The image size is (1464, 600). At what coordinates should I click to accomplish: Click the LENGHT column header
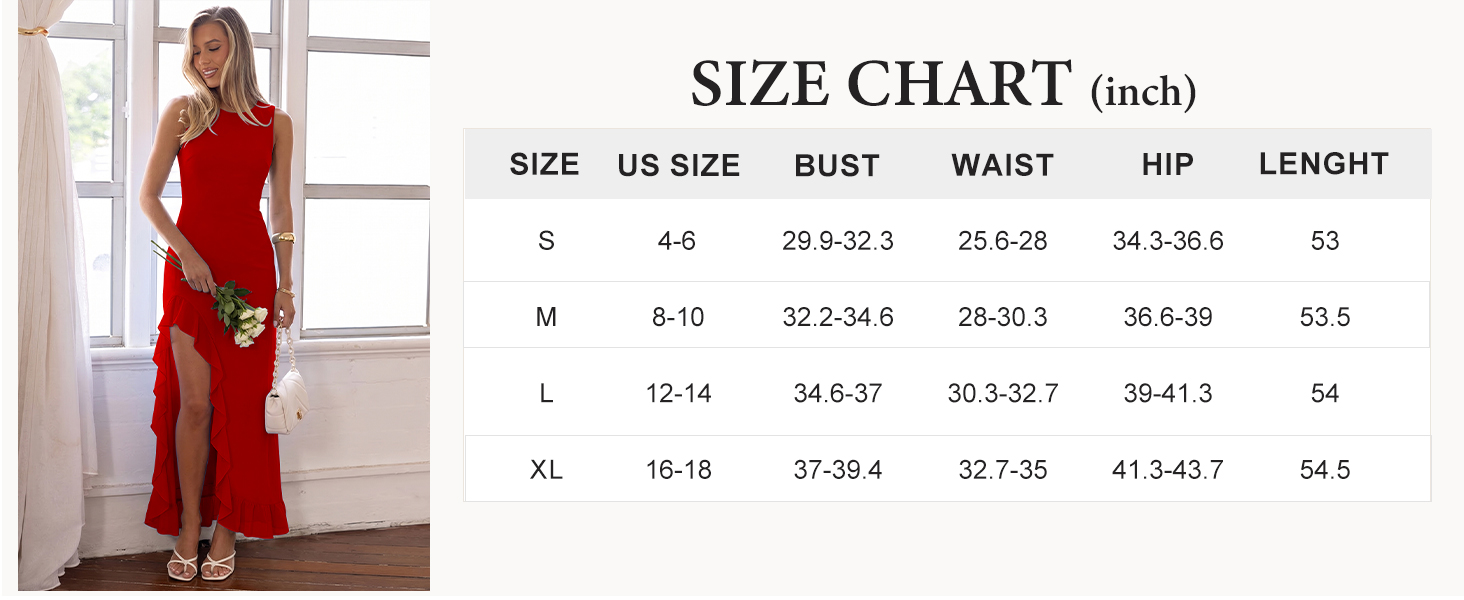click(1324, 164)
